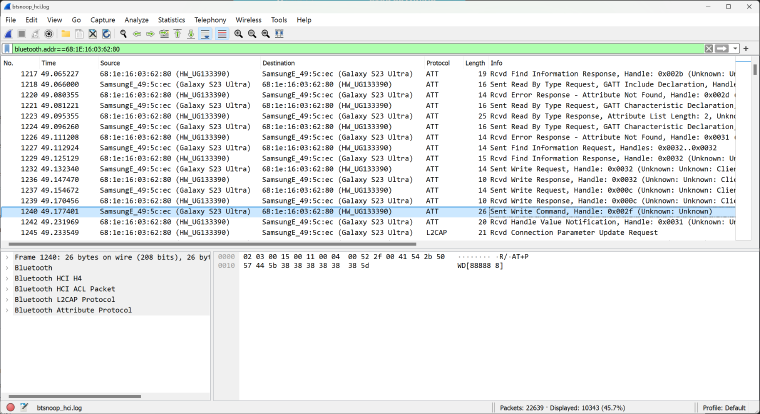This screenshot has height=414, width=760.
Task: Find a packet with the magnifier icon
Action: [x=123, y=34]
